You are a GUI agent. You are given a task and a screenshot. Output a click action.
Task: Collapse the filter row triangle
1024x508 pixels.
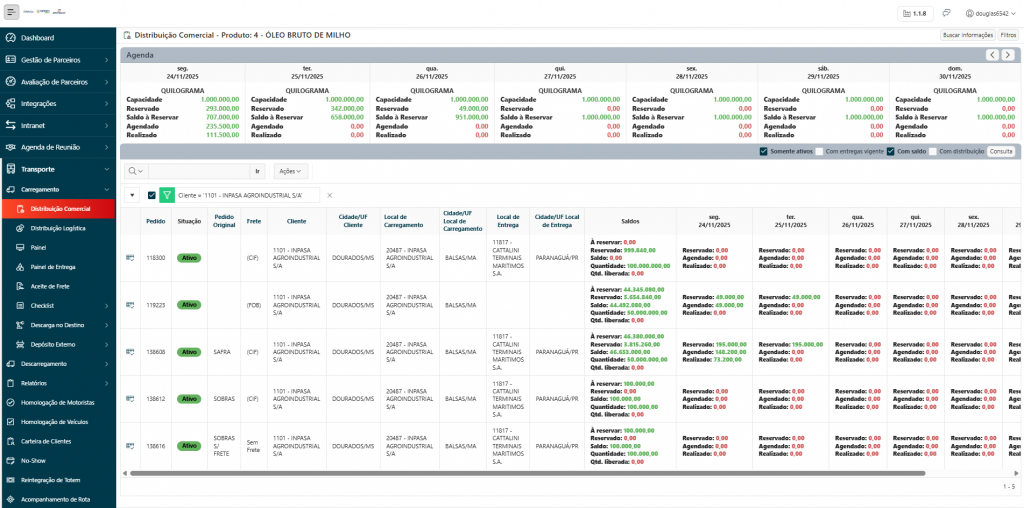click(x=132, y=195)
